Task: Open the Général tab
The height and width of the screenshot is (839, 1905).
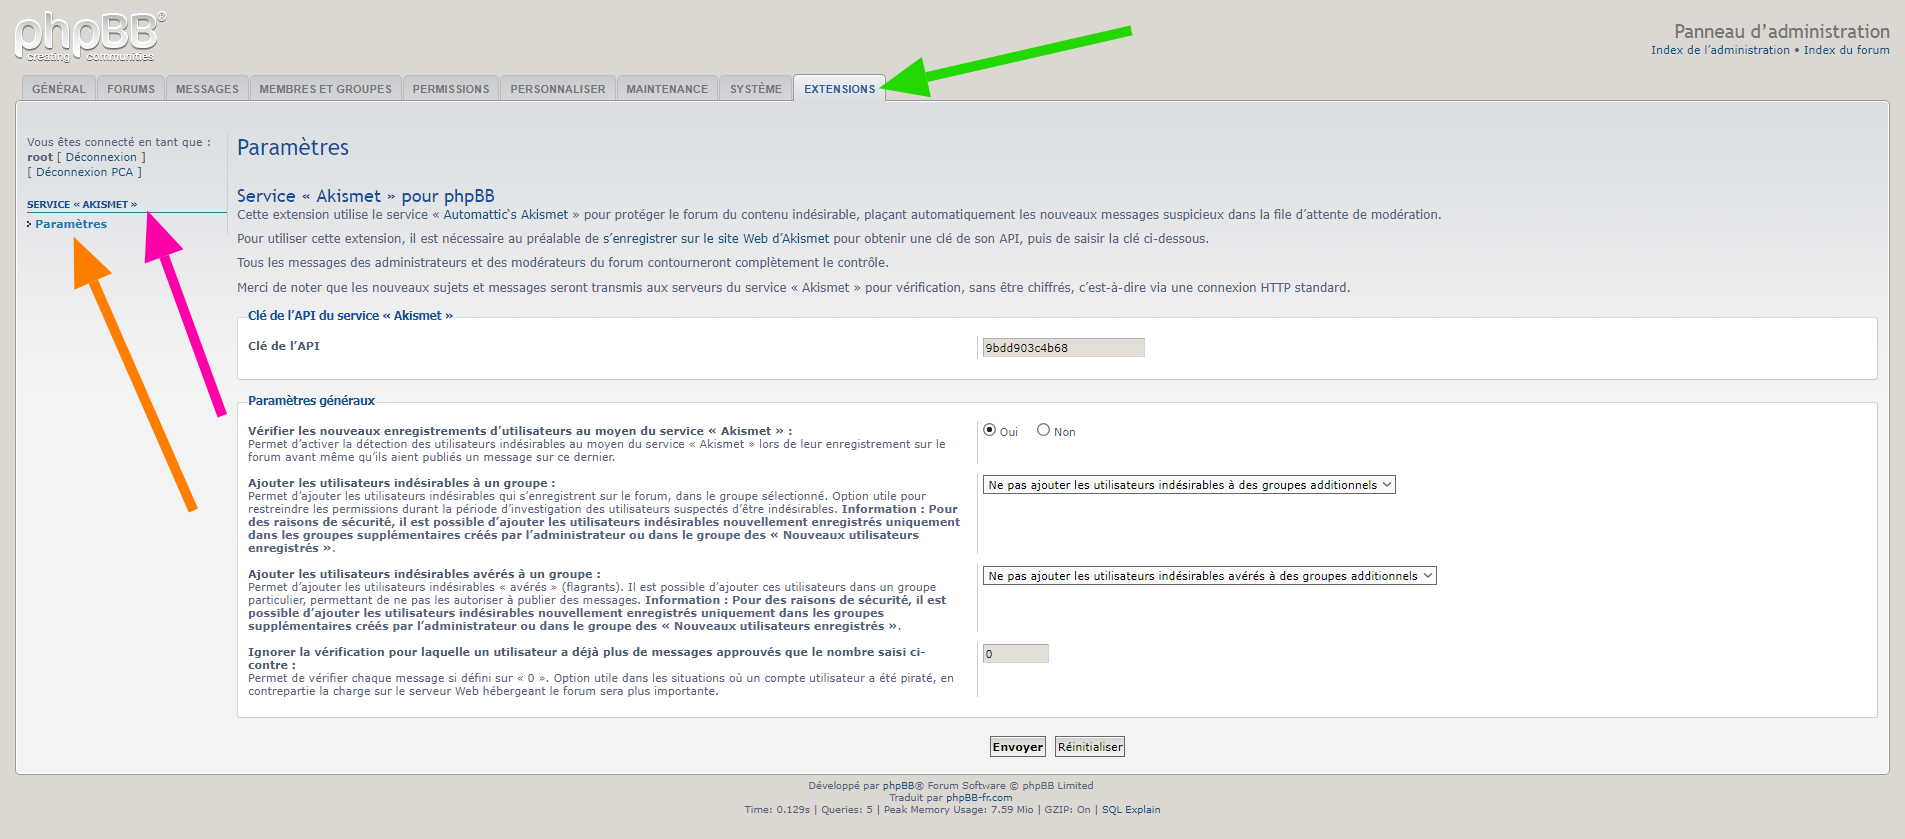Action: 59,89
